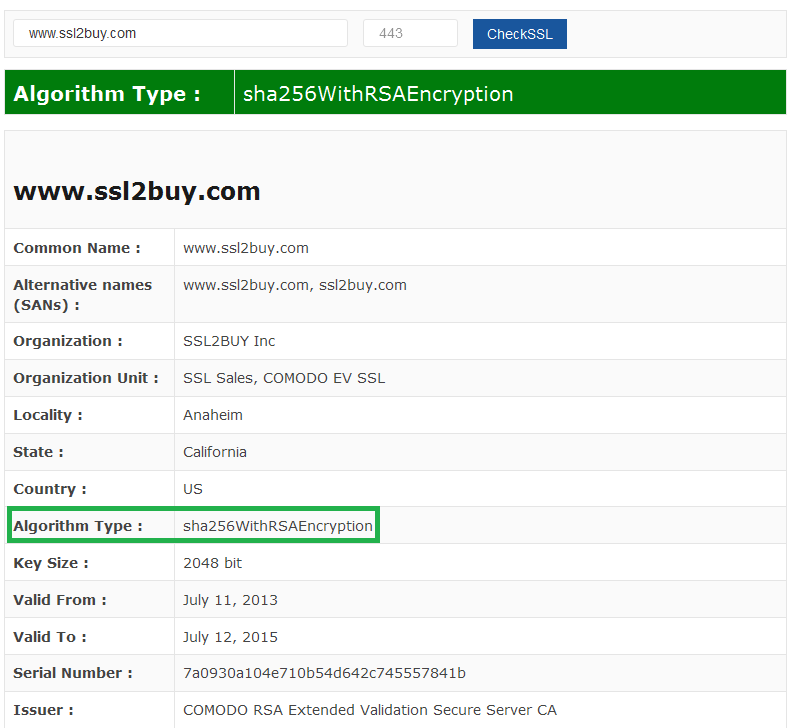Image resolution: width=793 pixels, height=728 pixels.
Task: Click the Organization Unit label
Action: [x=86, y=378]
